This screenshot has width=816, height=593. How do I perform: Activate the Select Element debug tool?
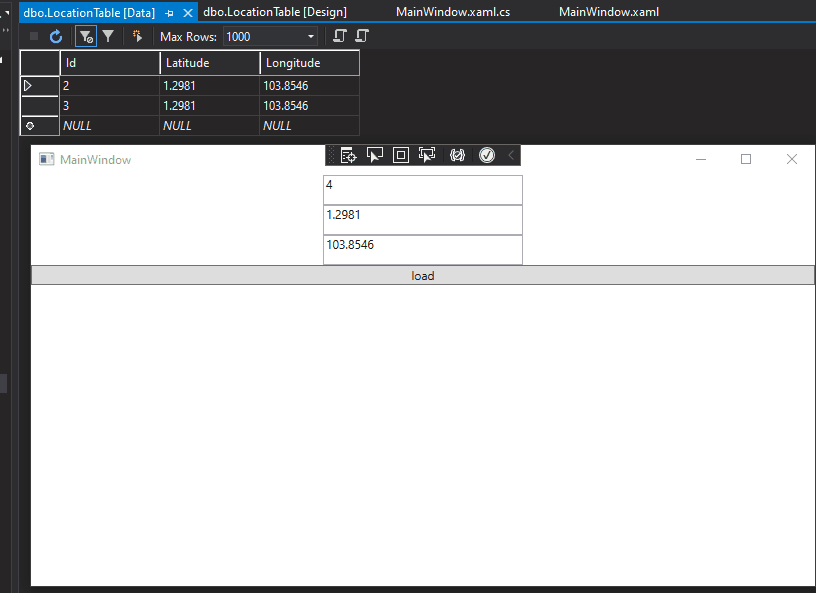375,155
